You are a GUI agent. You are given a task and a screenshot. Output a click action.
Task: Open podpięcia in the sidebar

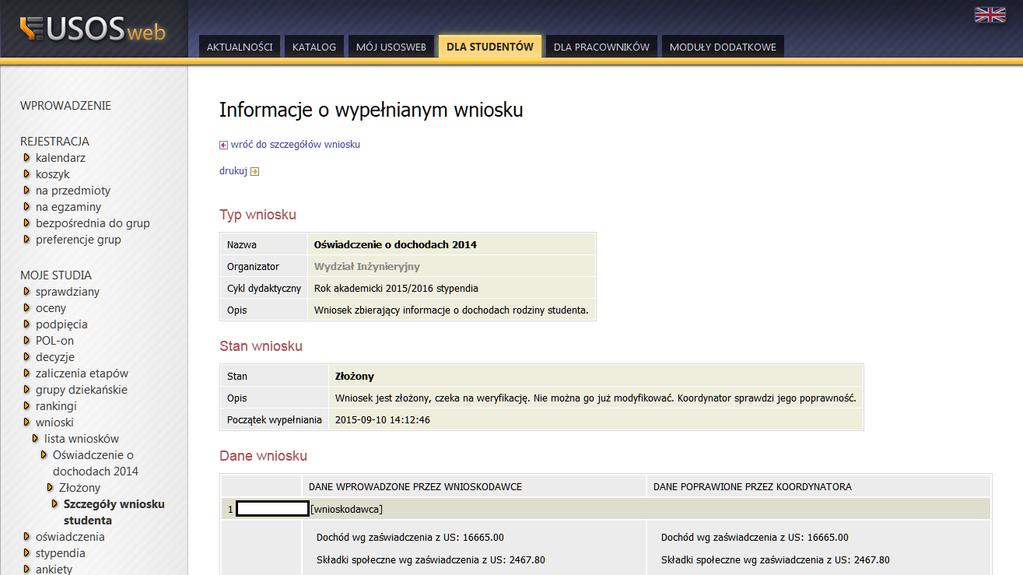(x=61, y=324)
